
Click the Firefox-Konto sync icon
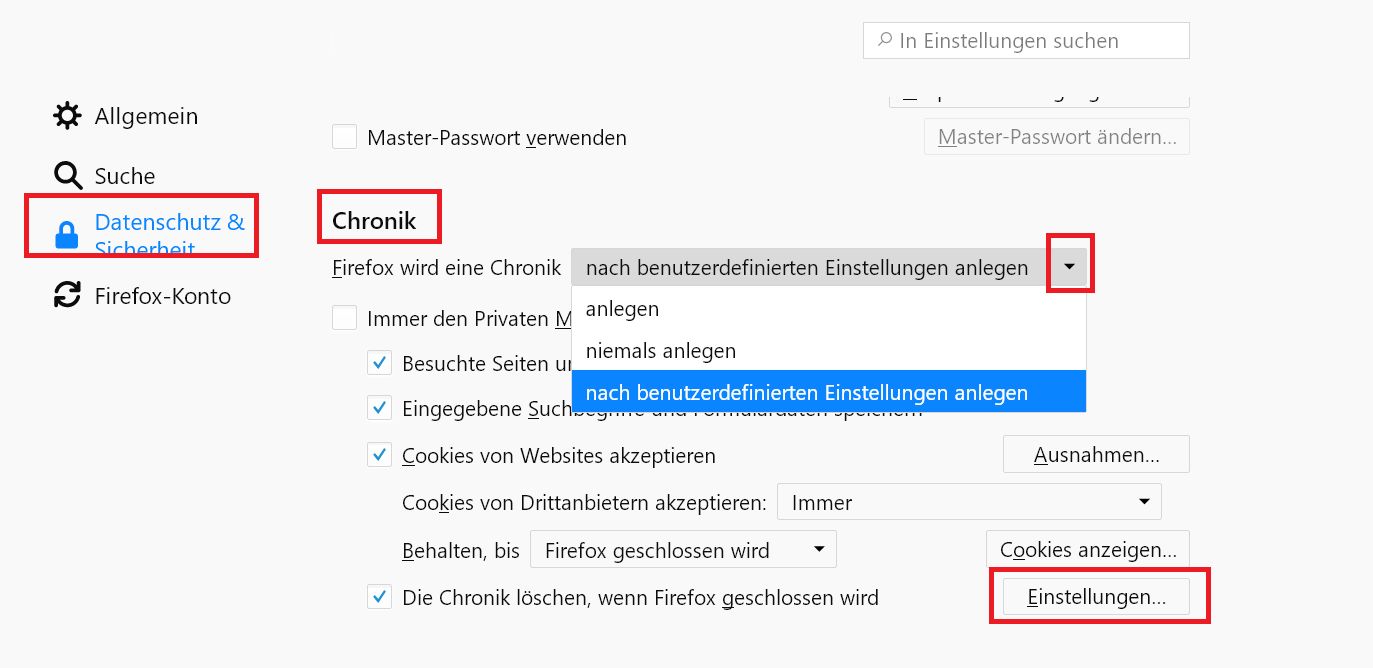coord(67,296)
